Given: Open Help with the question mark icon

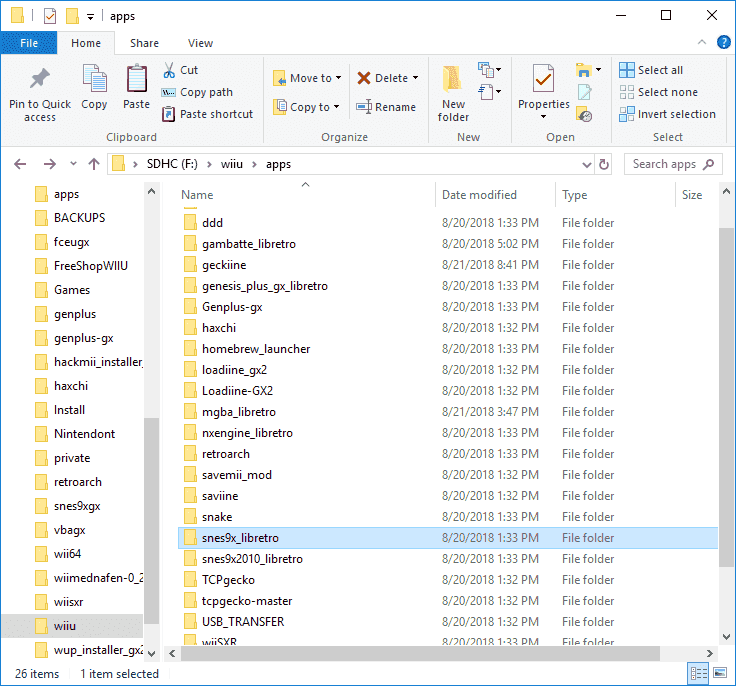Looking at the screenshot, I should point(724,42).
